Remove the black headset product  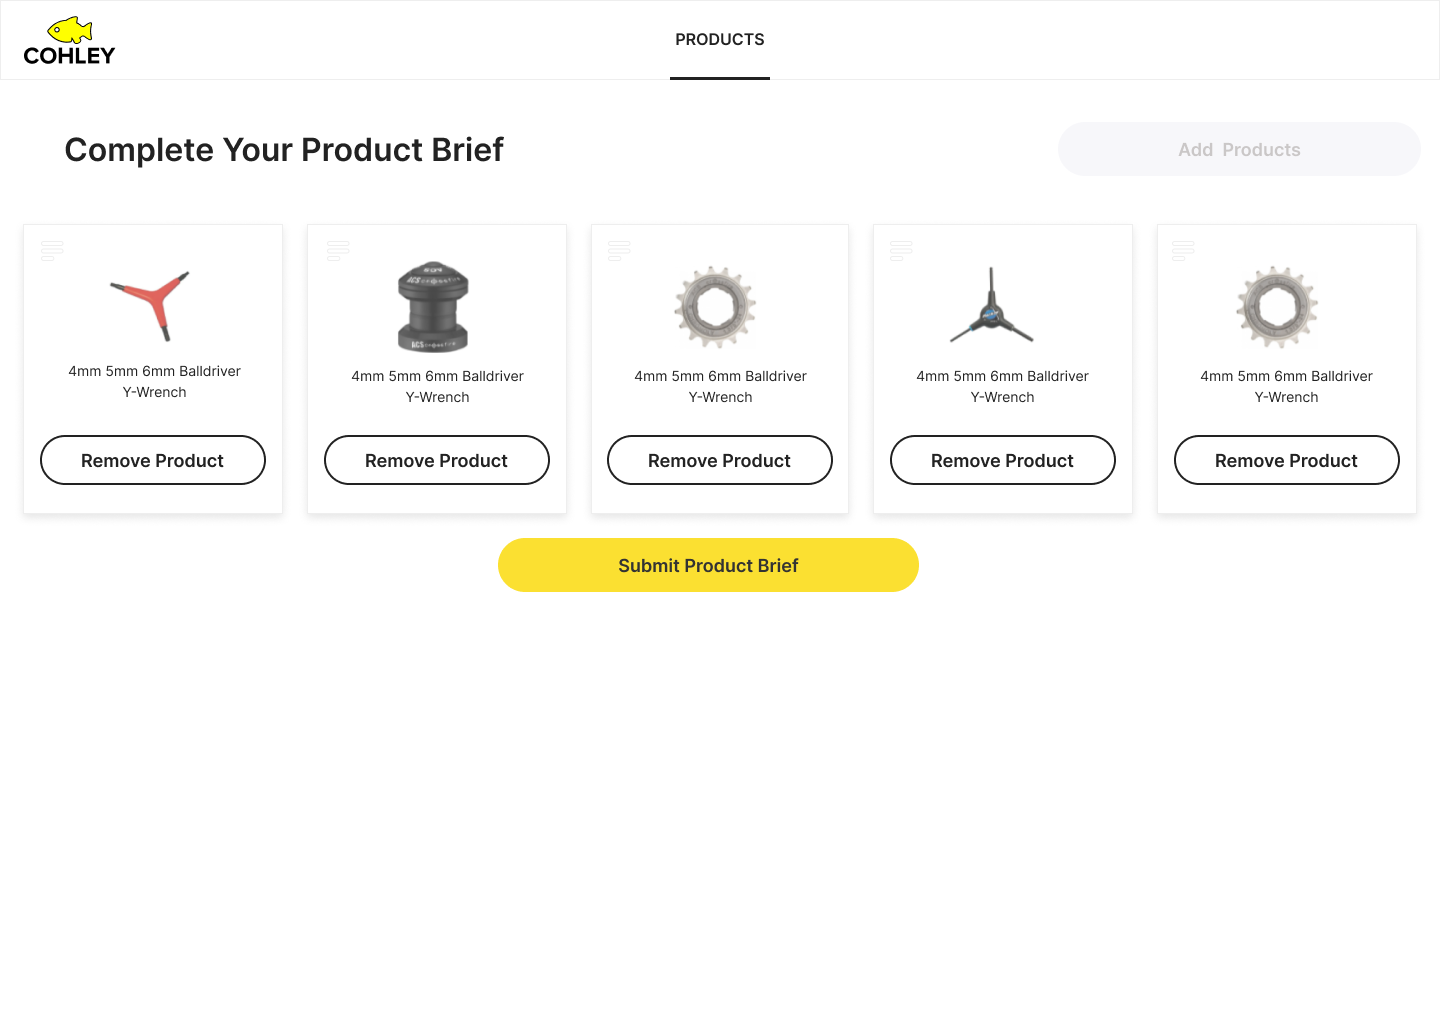click(437, 460)
